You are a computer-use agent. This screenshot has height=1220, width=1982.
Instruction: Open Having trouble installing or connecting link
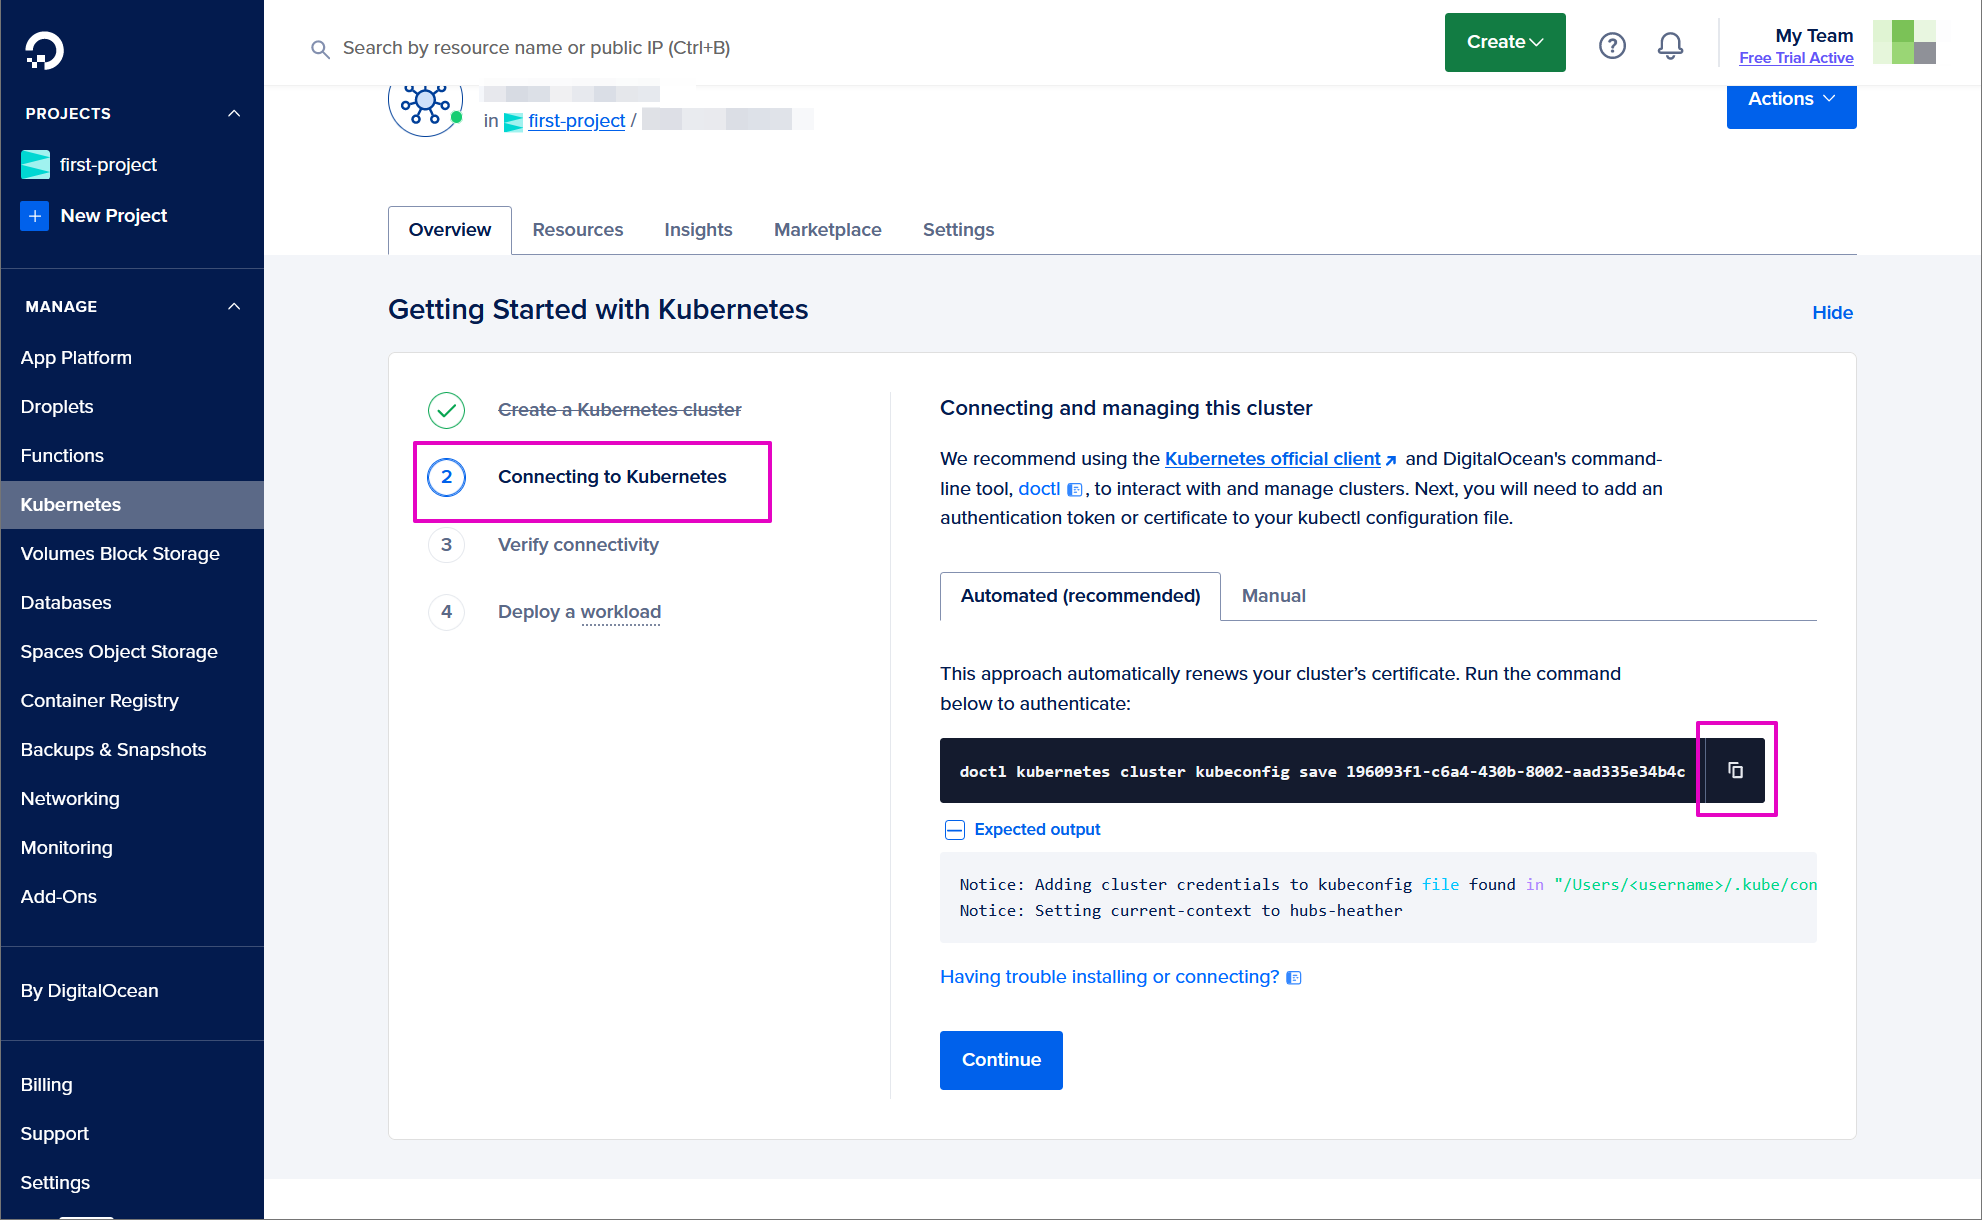tap(1109, 977)
